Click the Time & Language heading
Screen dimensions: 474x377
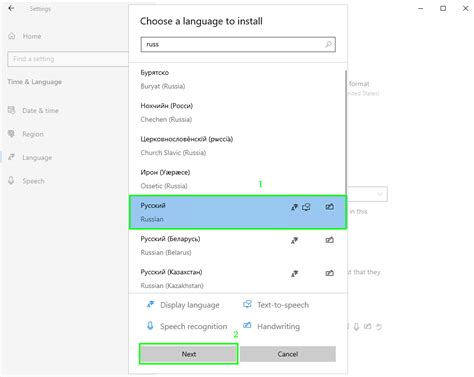point(35,82)
